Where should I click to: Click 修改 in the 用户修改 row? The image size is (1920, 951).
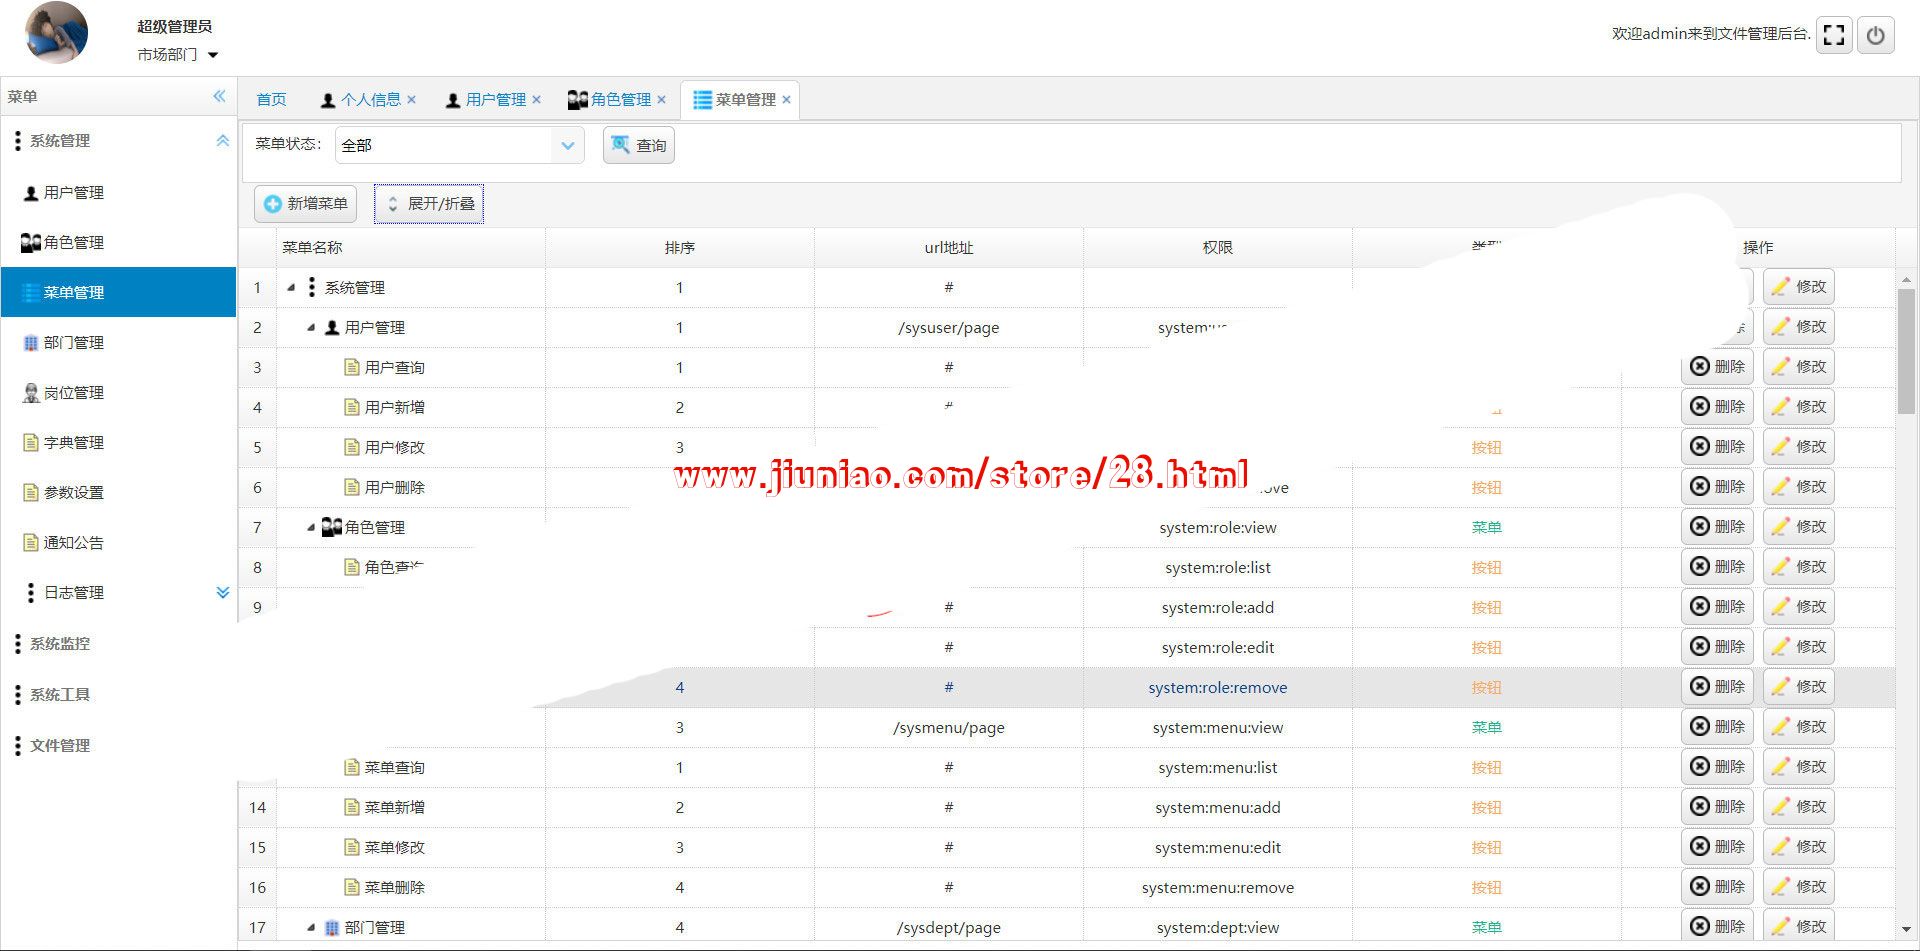(x=1799, y=447)
